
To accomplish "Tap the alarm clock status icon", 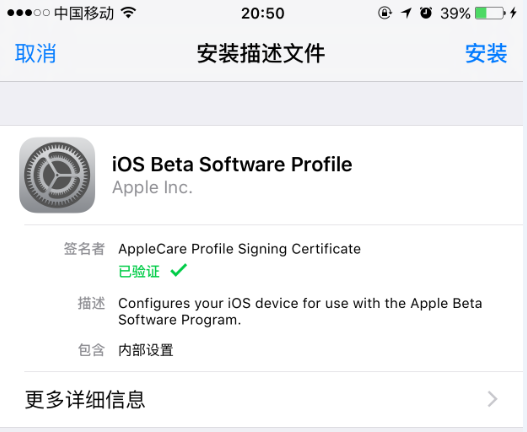I will coord(426,13).
